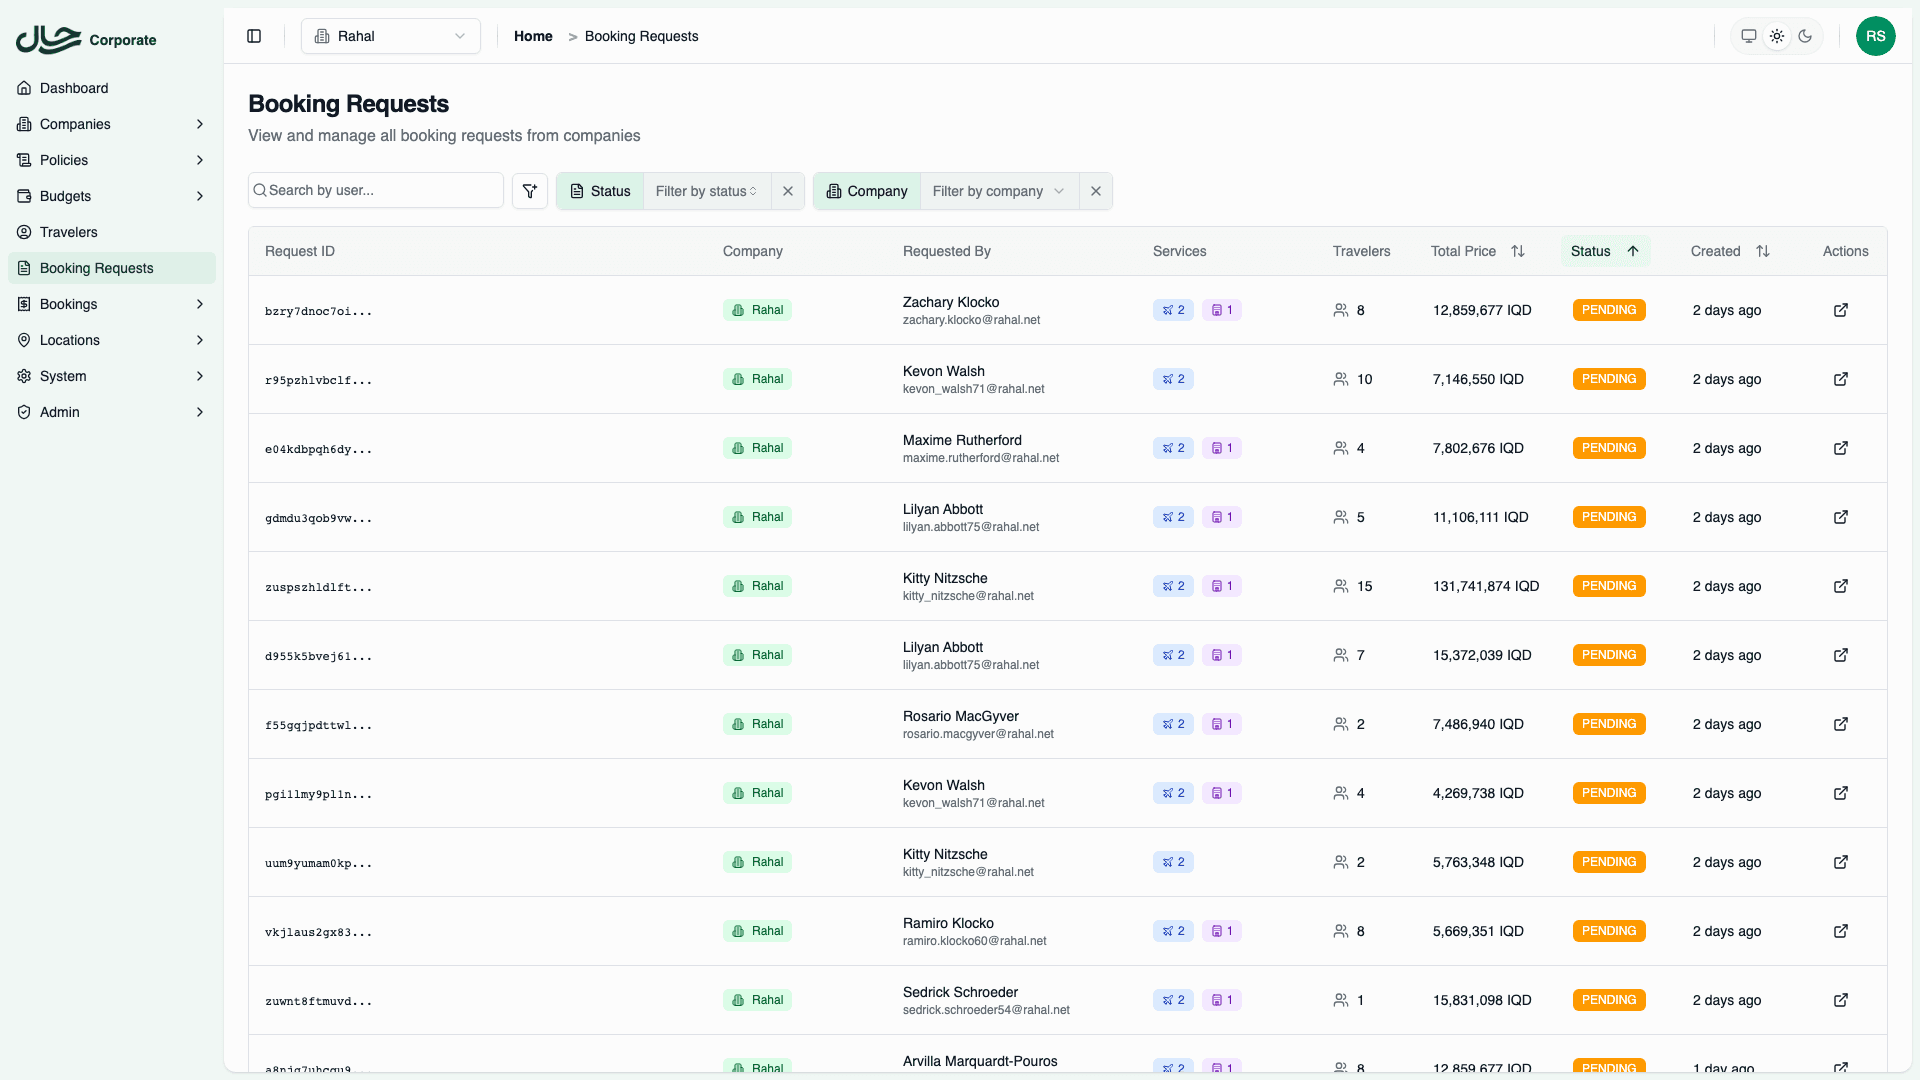Navigate to Home breadcrumb
The width and height of the screenshot is (1920, 1080).
533,36
